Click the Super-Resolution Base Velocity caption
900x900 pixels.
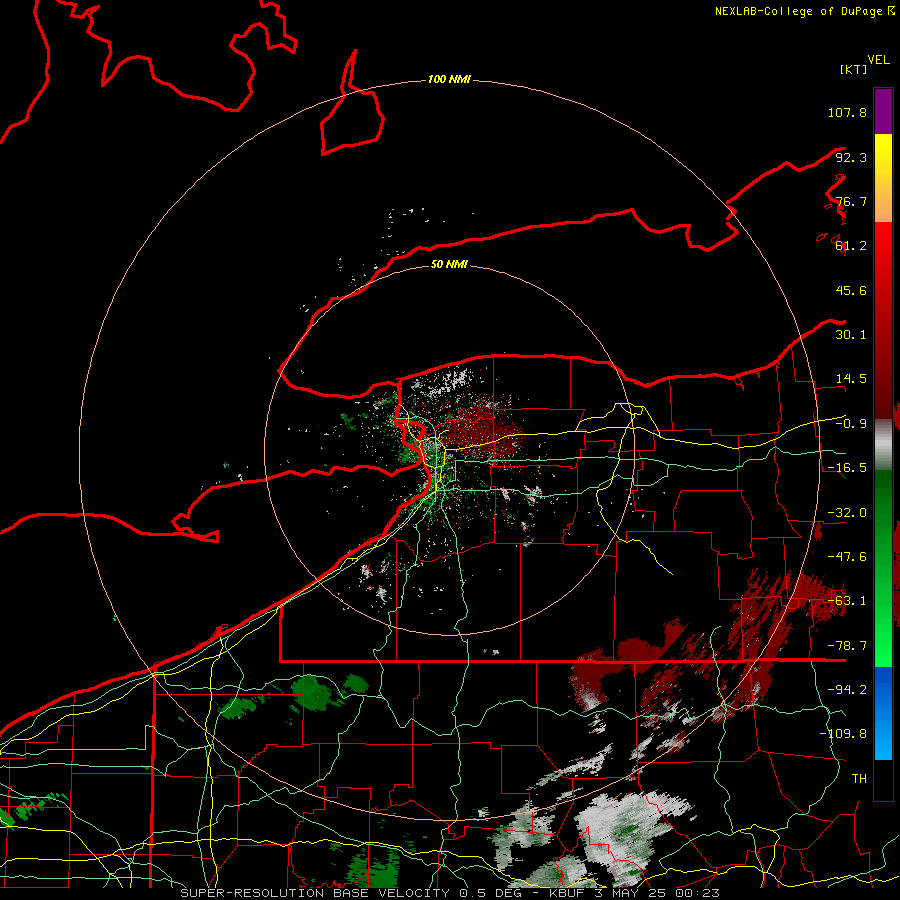450,893
